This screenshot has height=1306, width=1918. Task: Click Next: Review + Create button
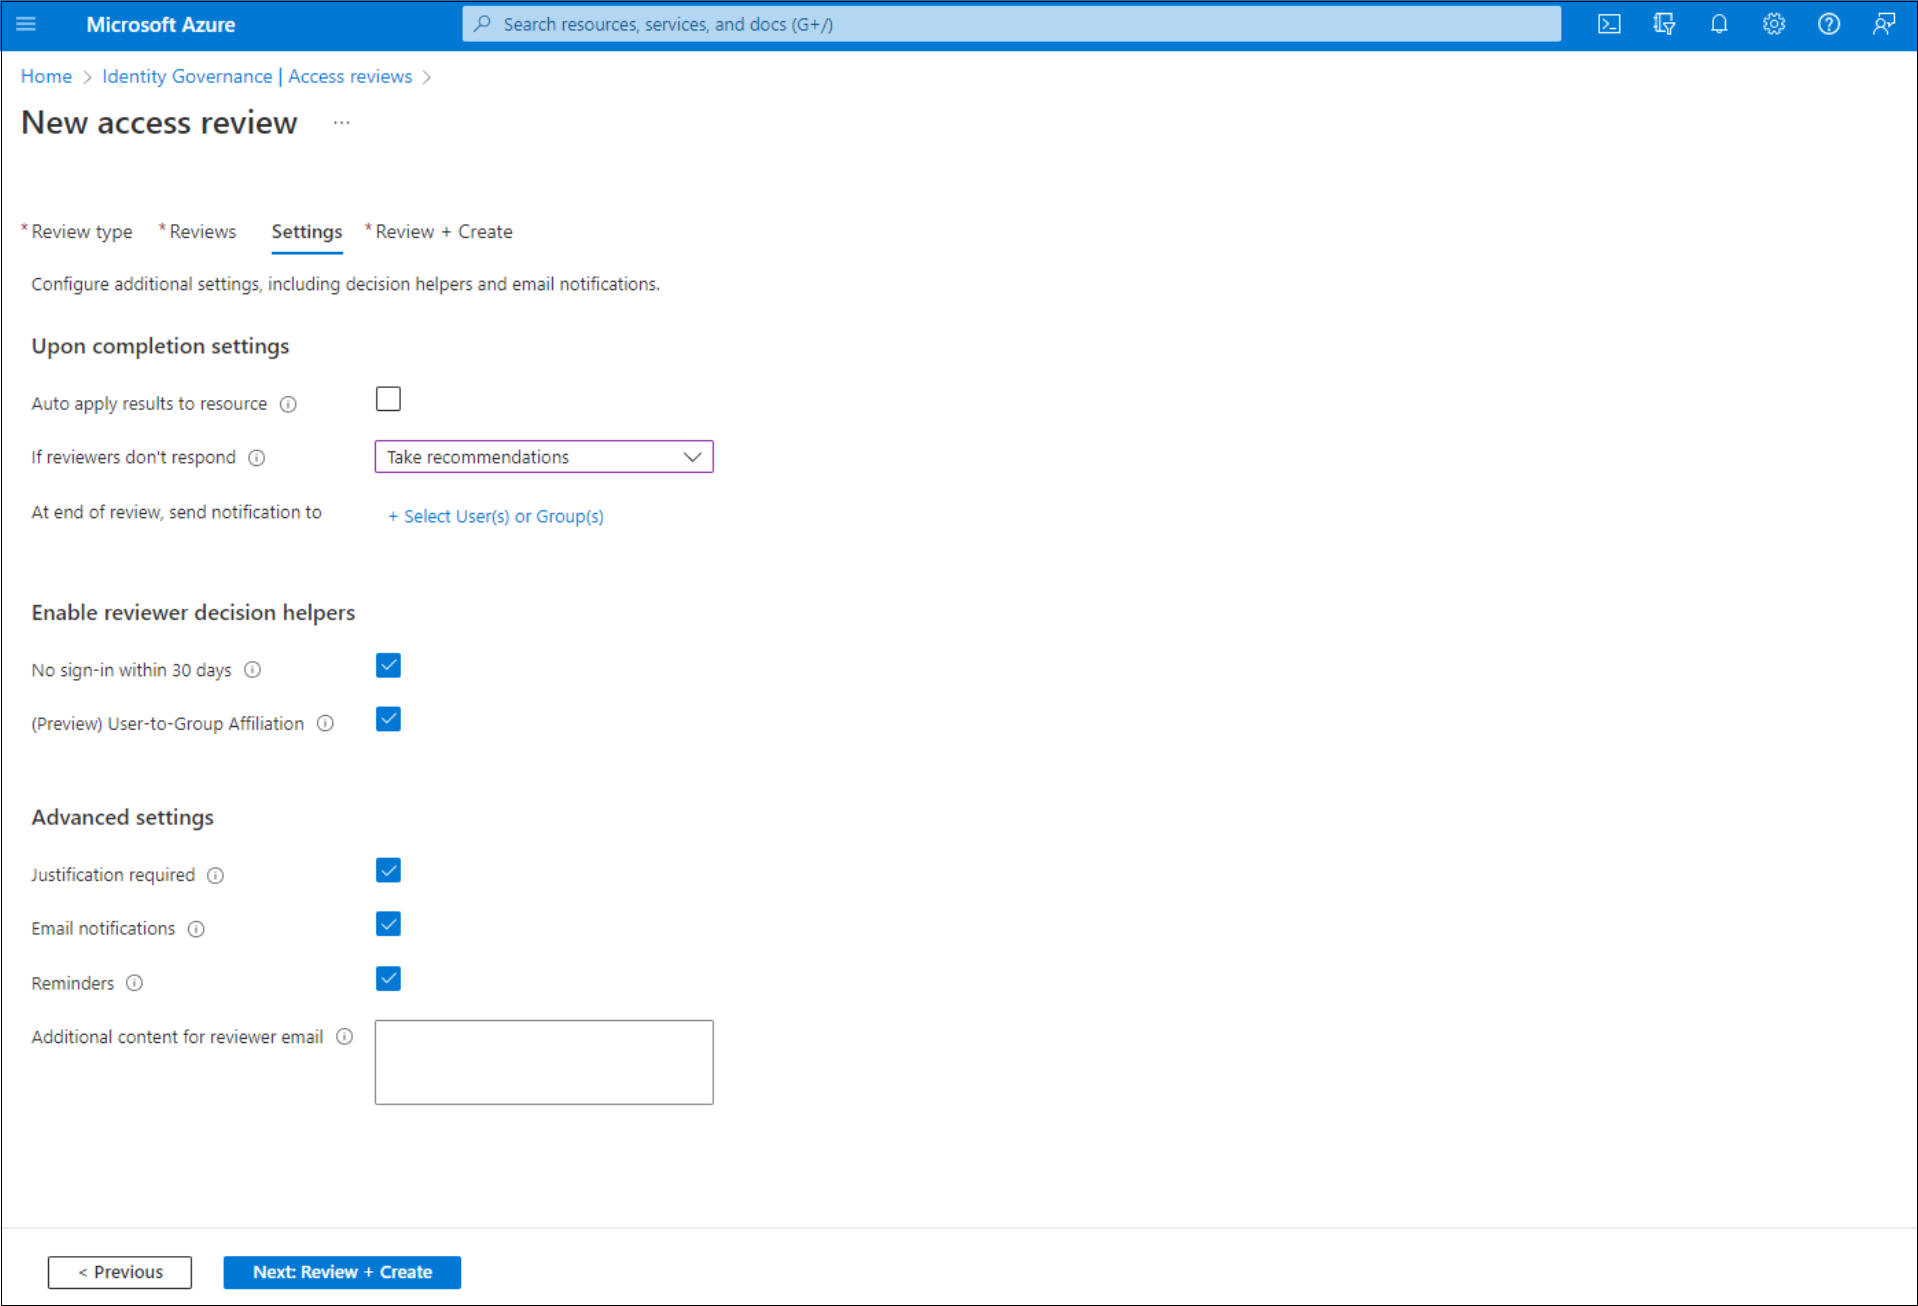click(341, 1272)
